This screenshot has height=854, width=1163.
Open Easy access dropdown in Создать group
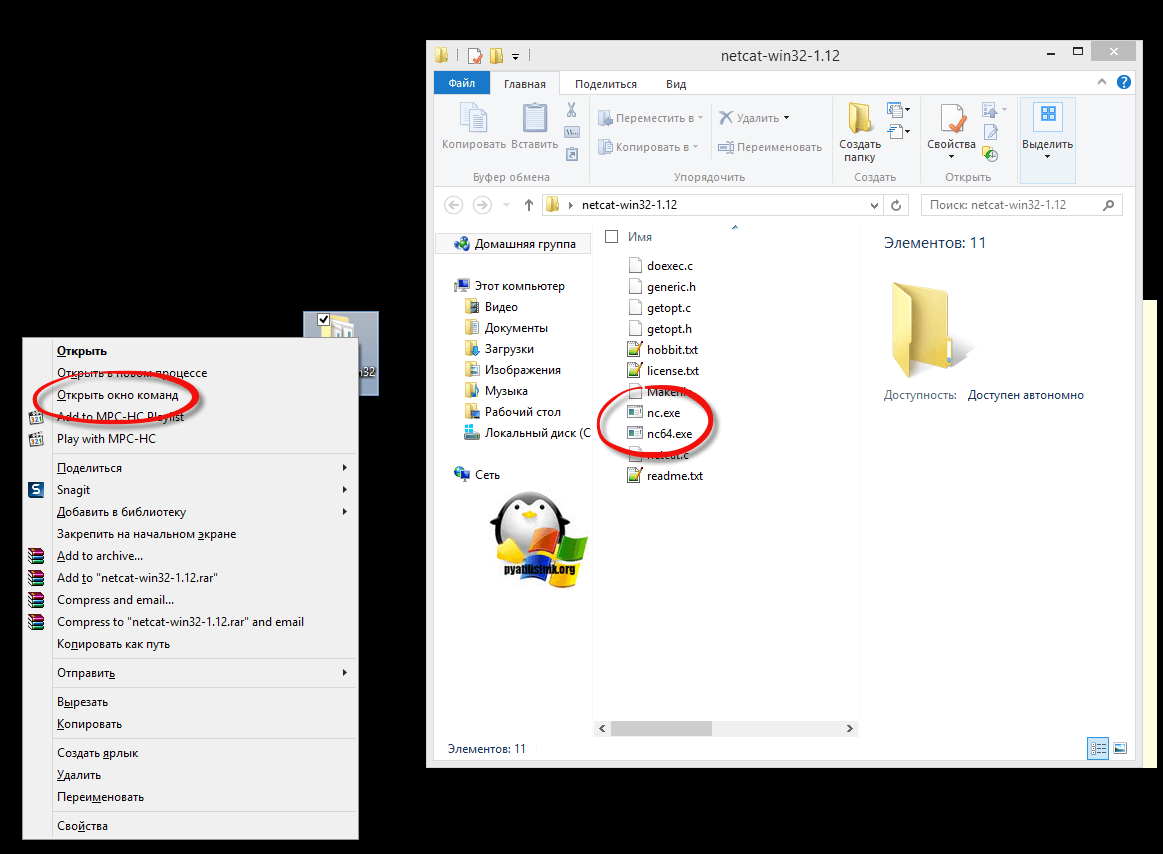[898, 132]
